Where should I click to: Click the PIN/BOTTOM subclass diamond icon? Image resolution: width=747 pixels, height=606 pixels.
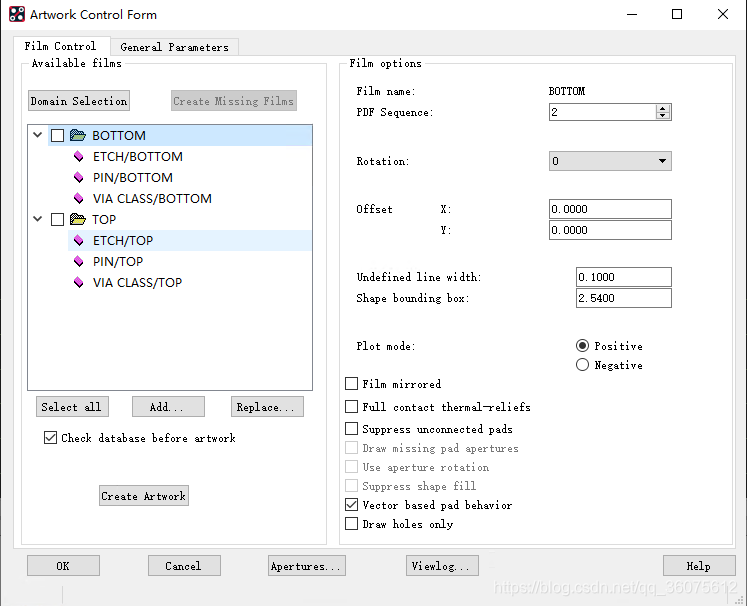pyautogui.click(x=79, y=177)
